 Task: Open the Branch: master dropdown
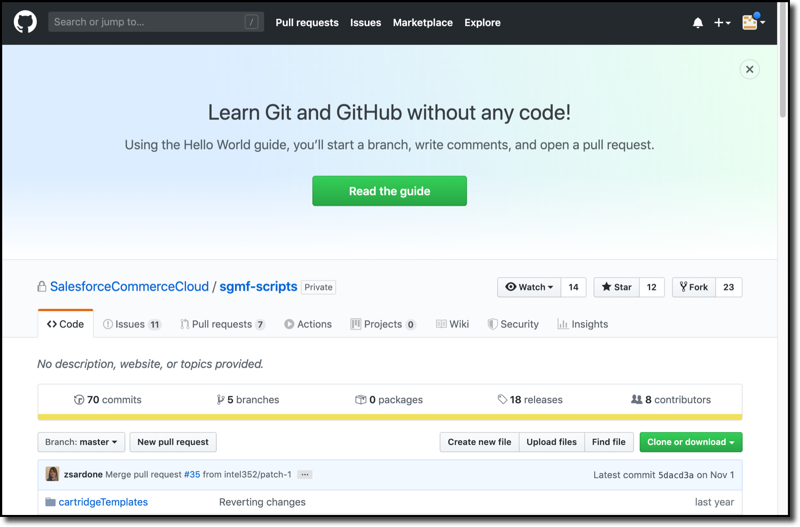[81, 442]
